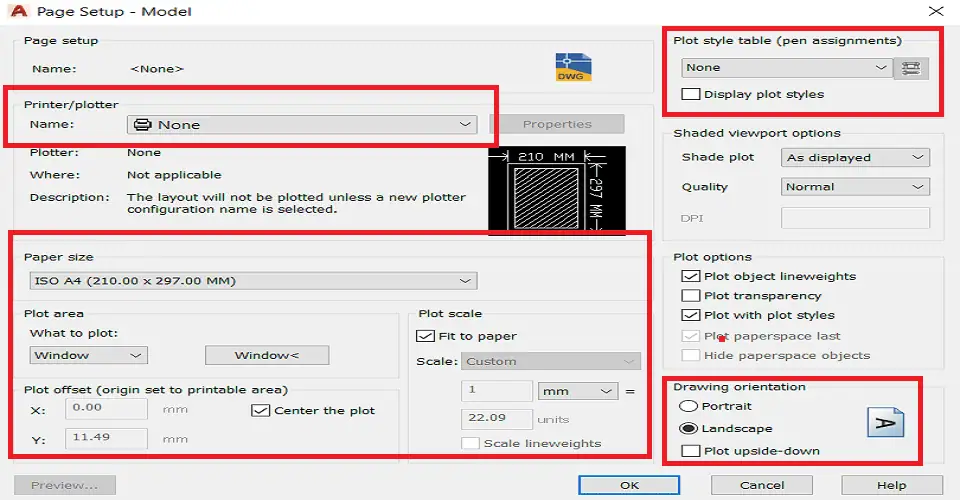Select Landscape orientation
Screen dimensions: 960x500
coord(689,428)
